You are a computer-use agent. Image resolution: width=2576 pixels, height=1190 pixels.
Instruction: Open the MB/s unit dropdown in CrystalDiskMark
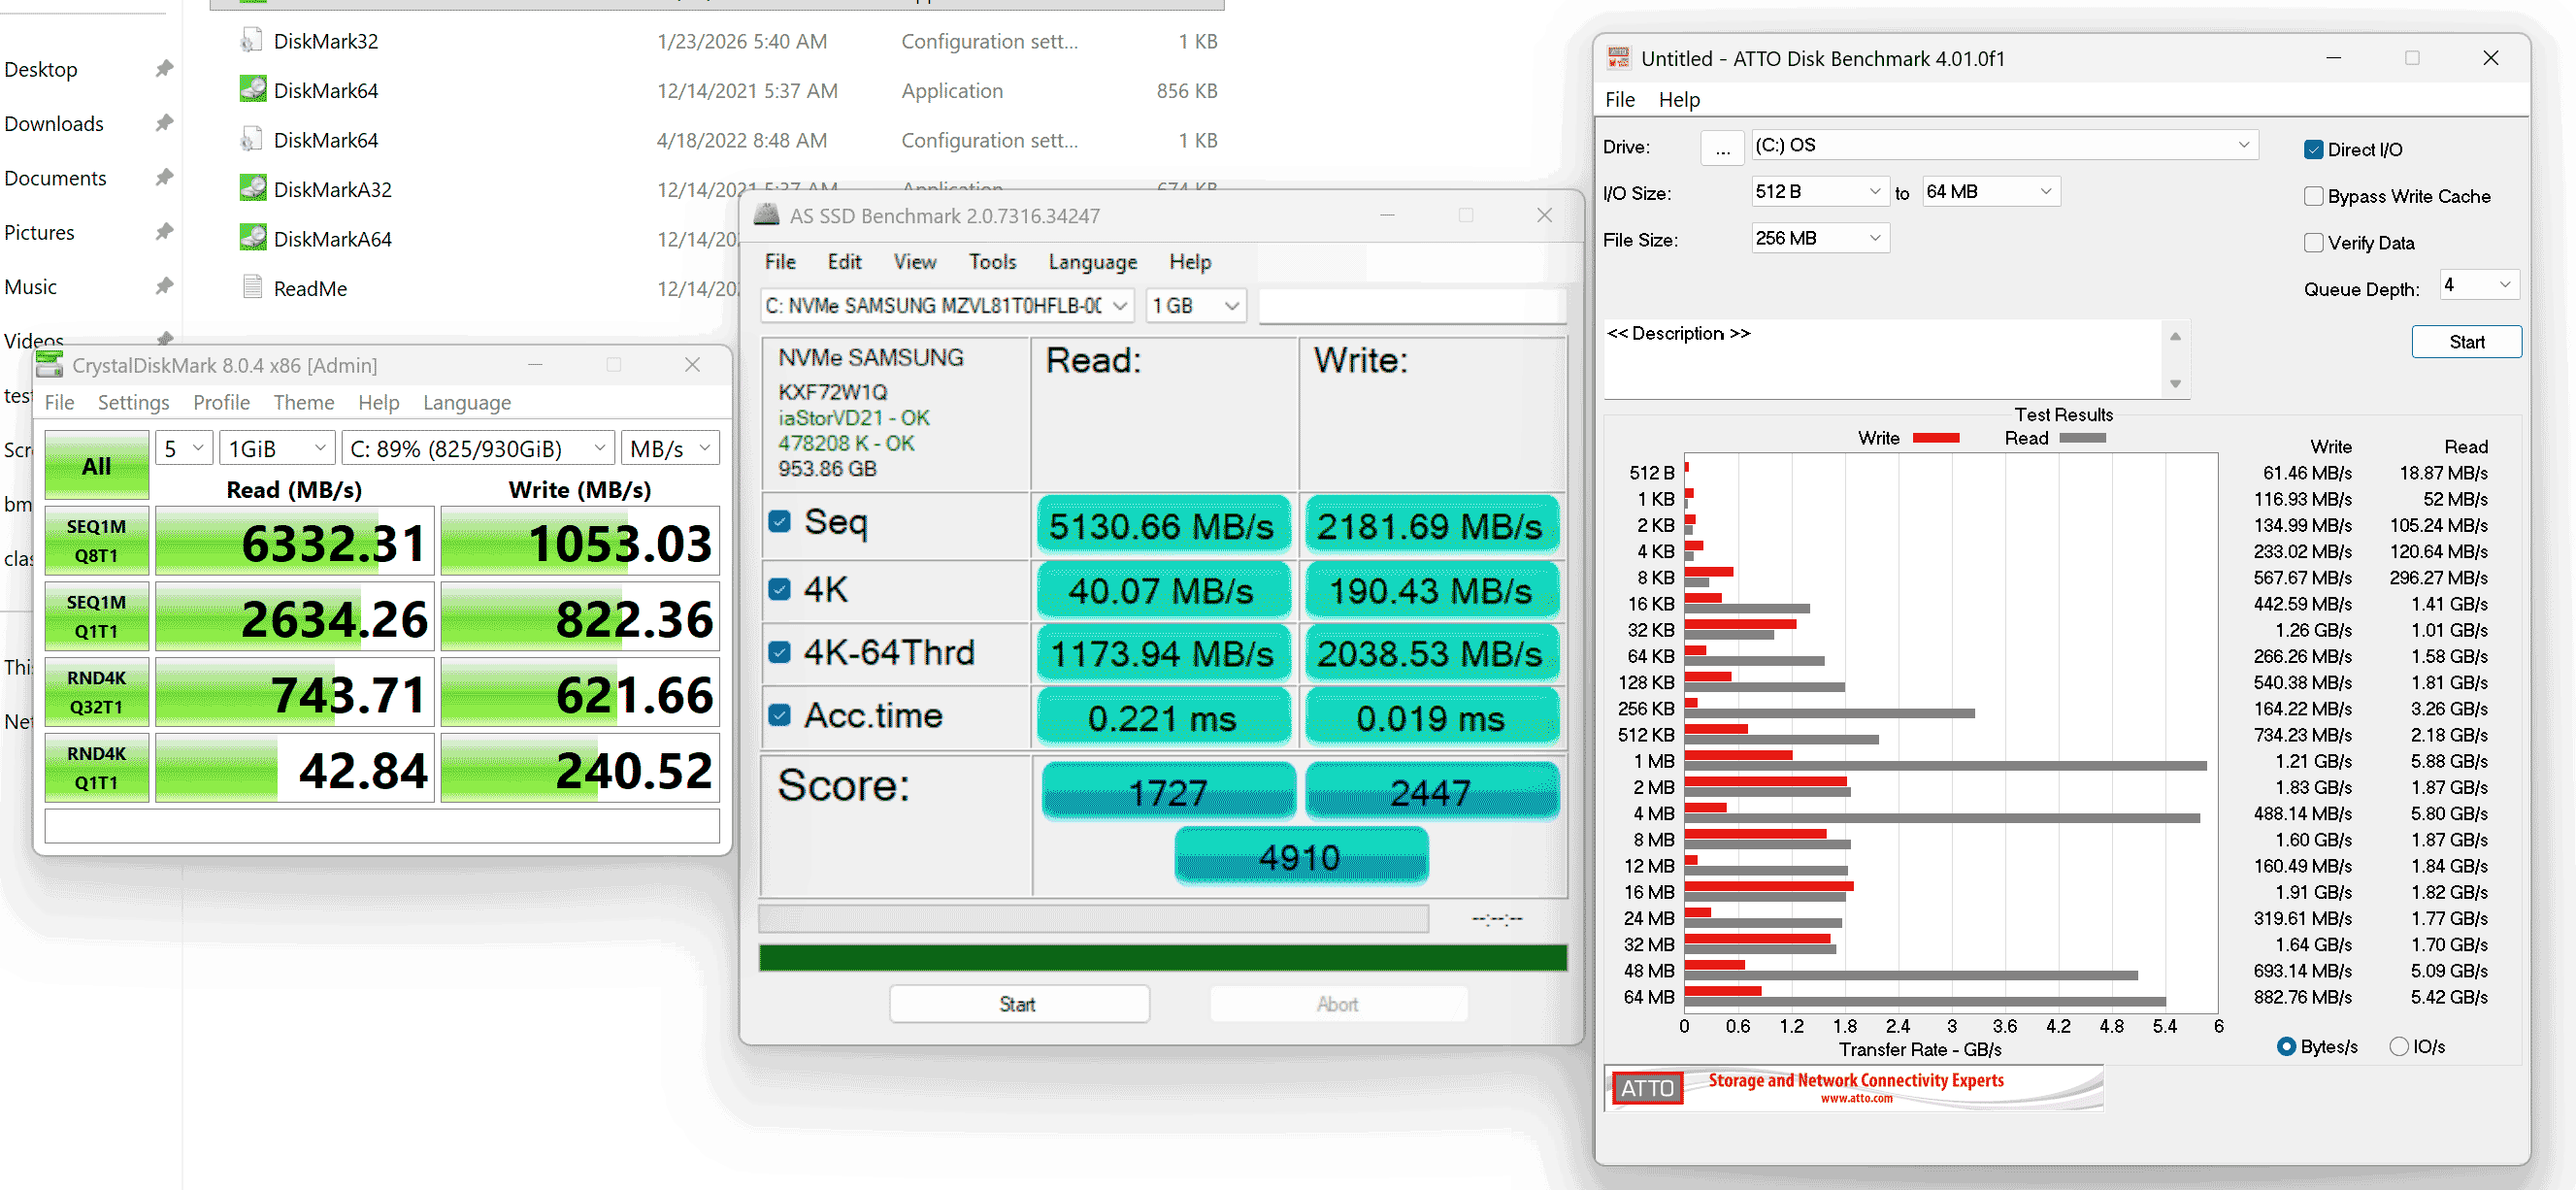tap(670, 448)
